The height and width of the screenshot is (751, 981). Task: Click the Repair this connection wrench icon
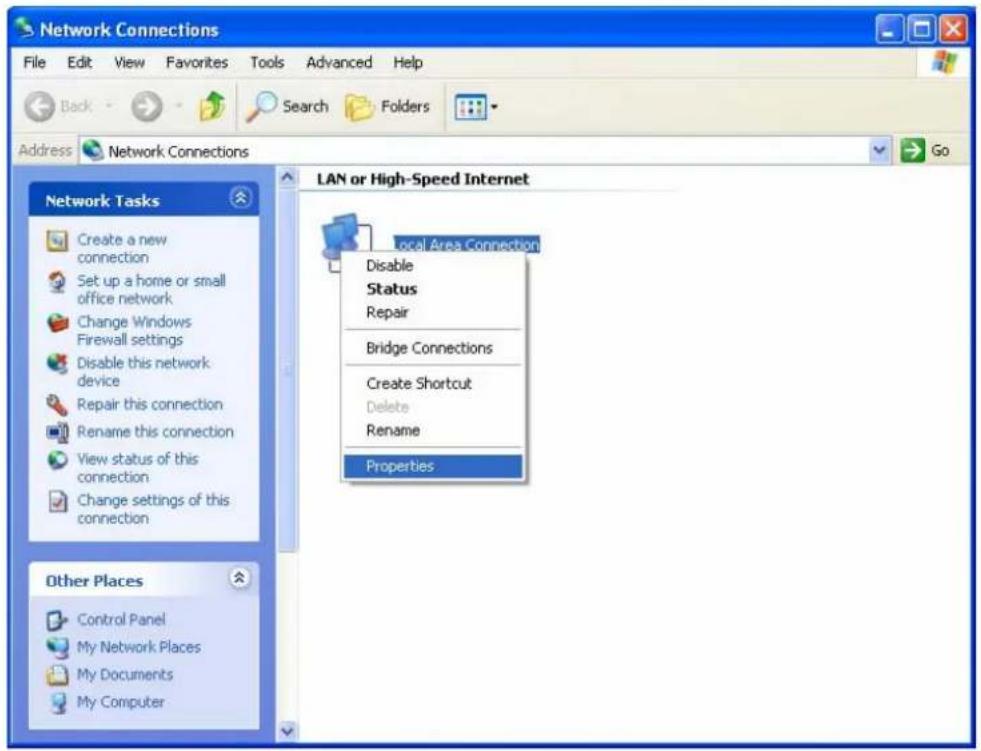pos(57,405)
